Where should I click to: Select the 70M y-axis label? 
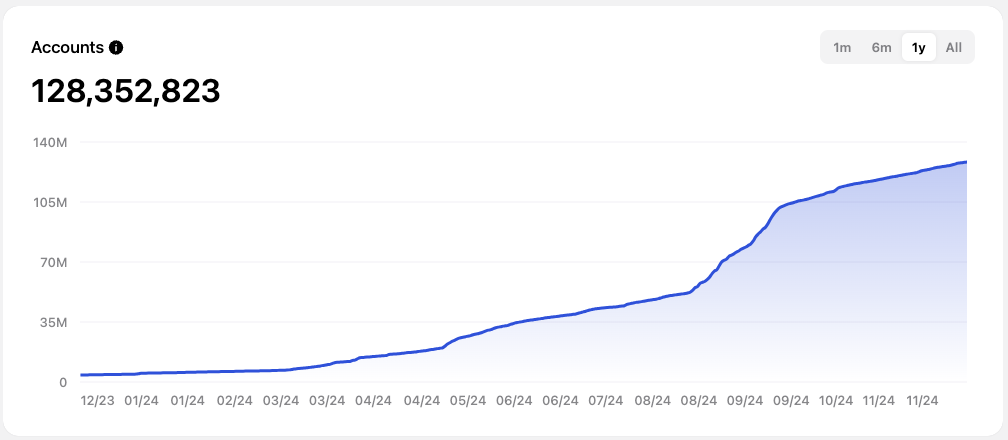coord(51,262)
